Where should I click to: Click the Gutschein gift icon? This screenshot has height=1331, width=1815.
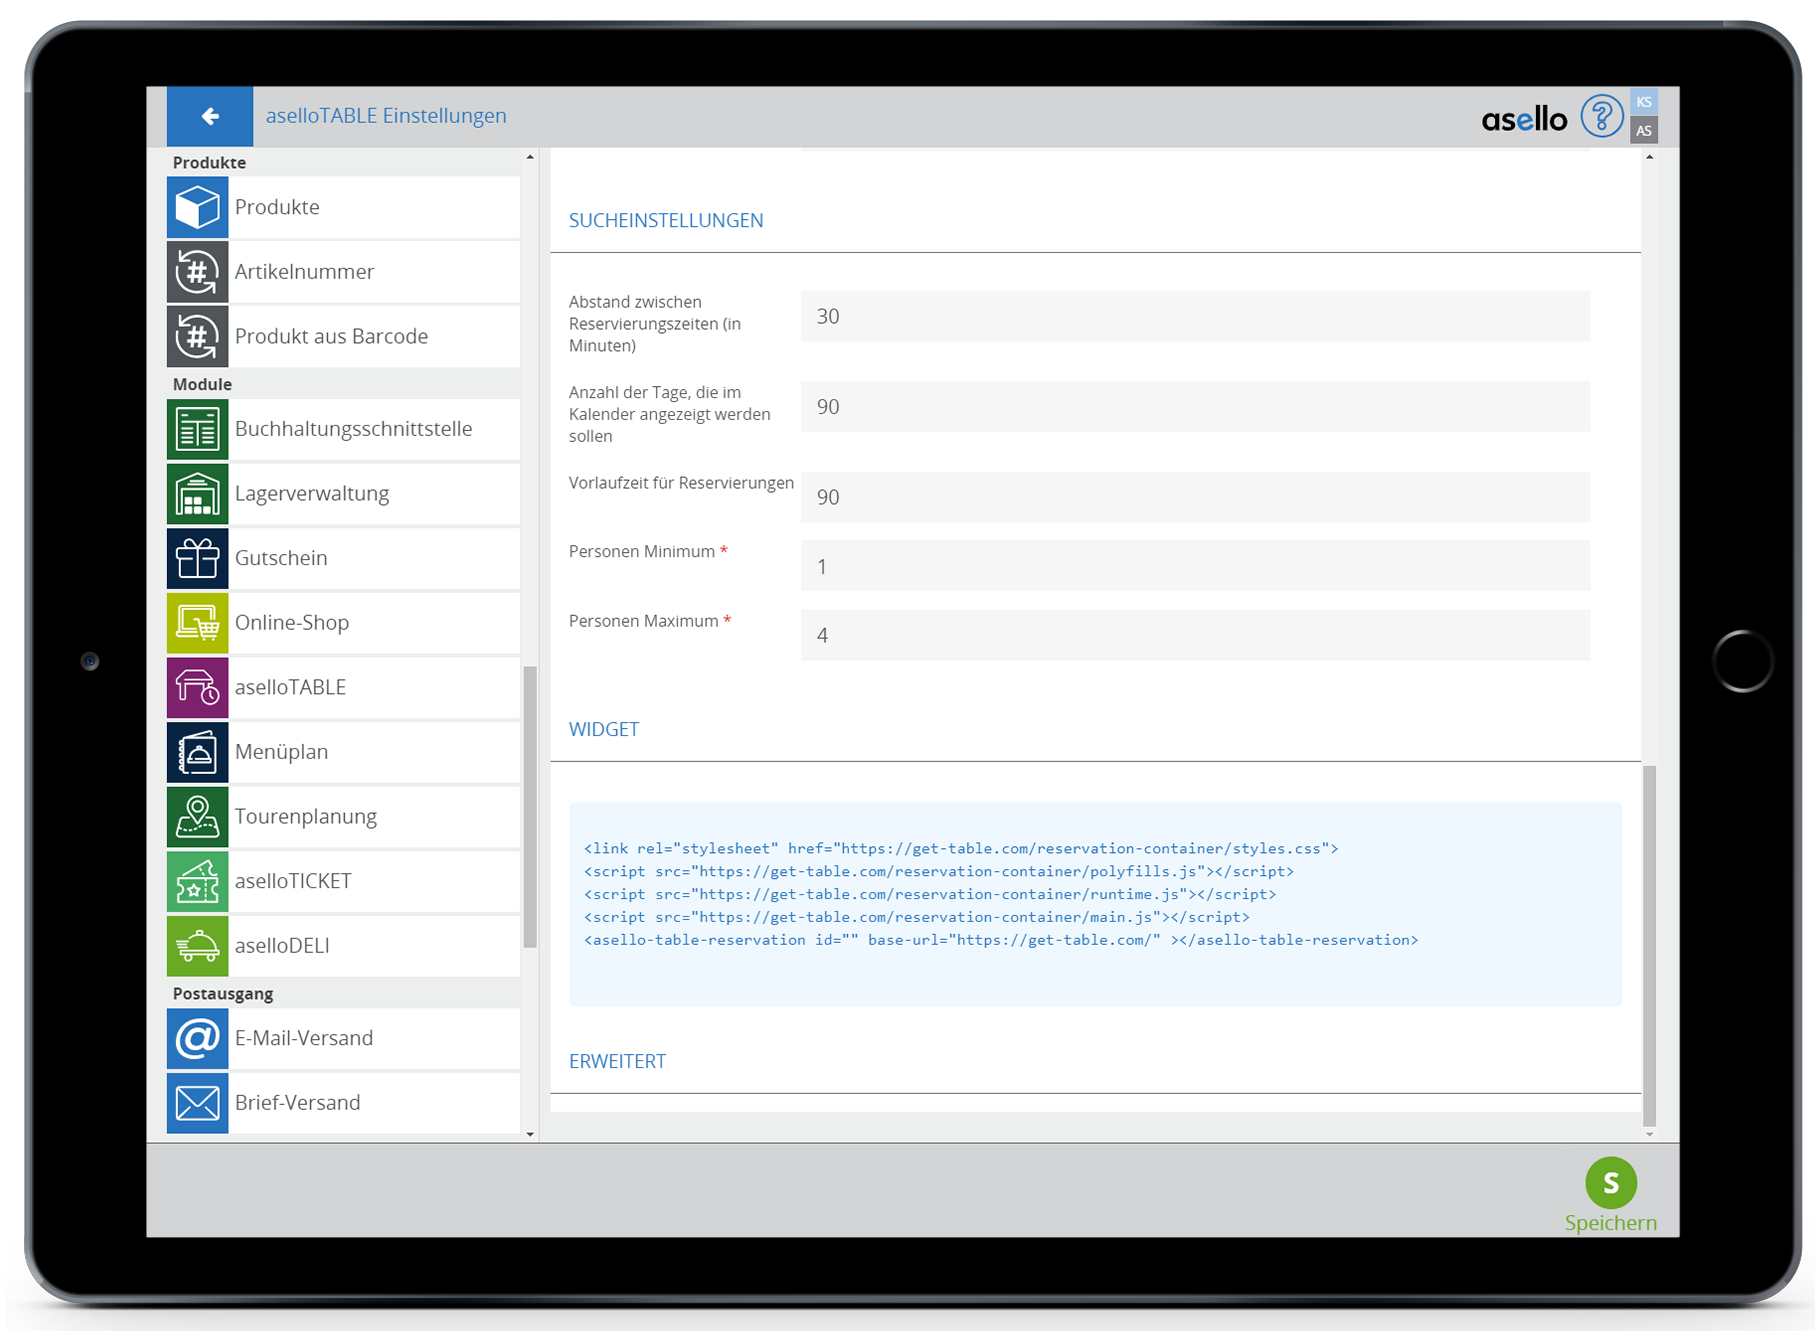197,558
